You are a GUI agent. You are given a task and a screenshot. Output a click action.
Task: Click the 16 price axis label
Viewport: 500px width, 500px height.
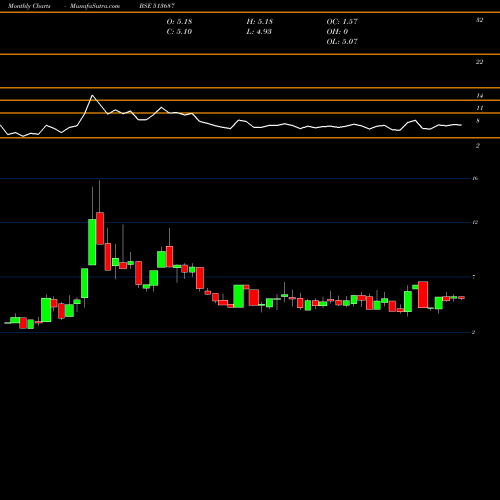coord(475,178)
